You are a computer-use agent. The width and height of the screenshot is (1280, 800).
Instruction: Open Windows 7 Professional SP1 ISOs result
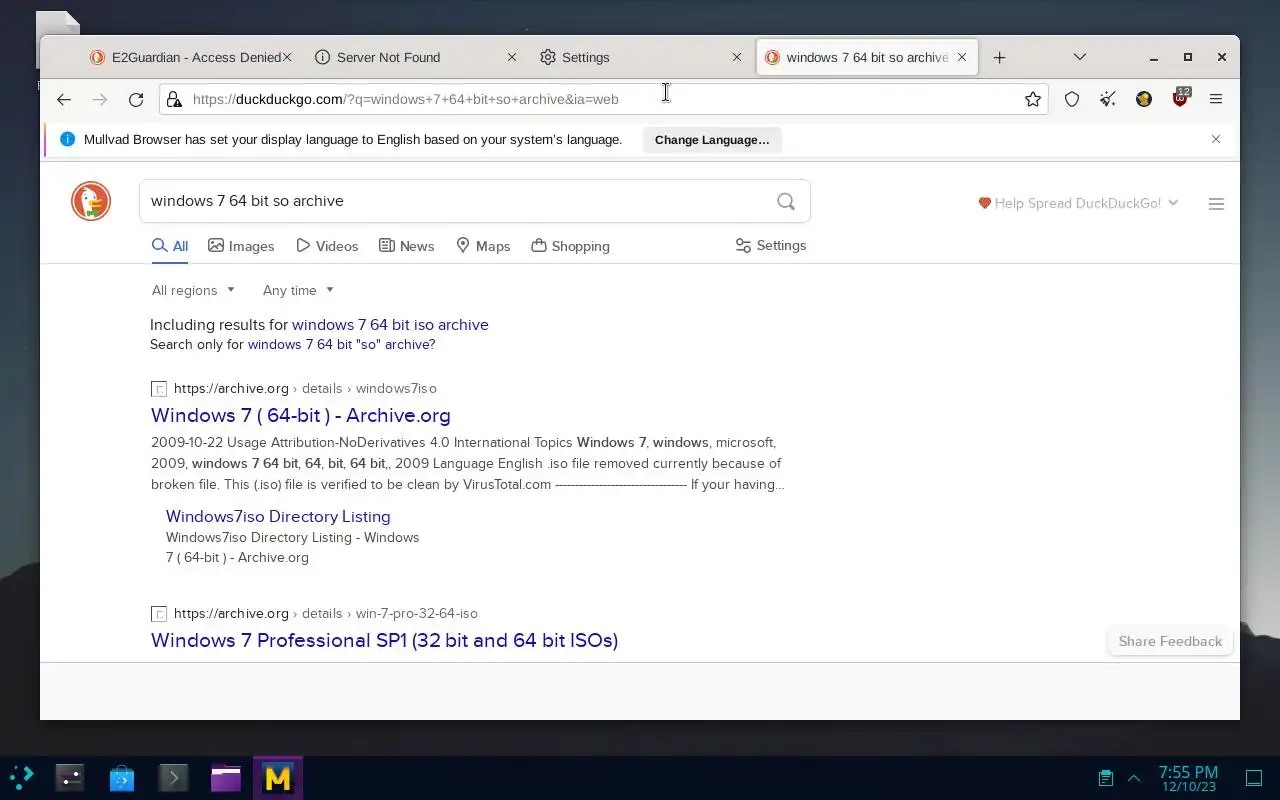(x=384, y=640)
